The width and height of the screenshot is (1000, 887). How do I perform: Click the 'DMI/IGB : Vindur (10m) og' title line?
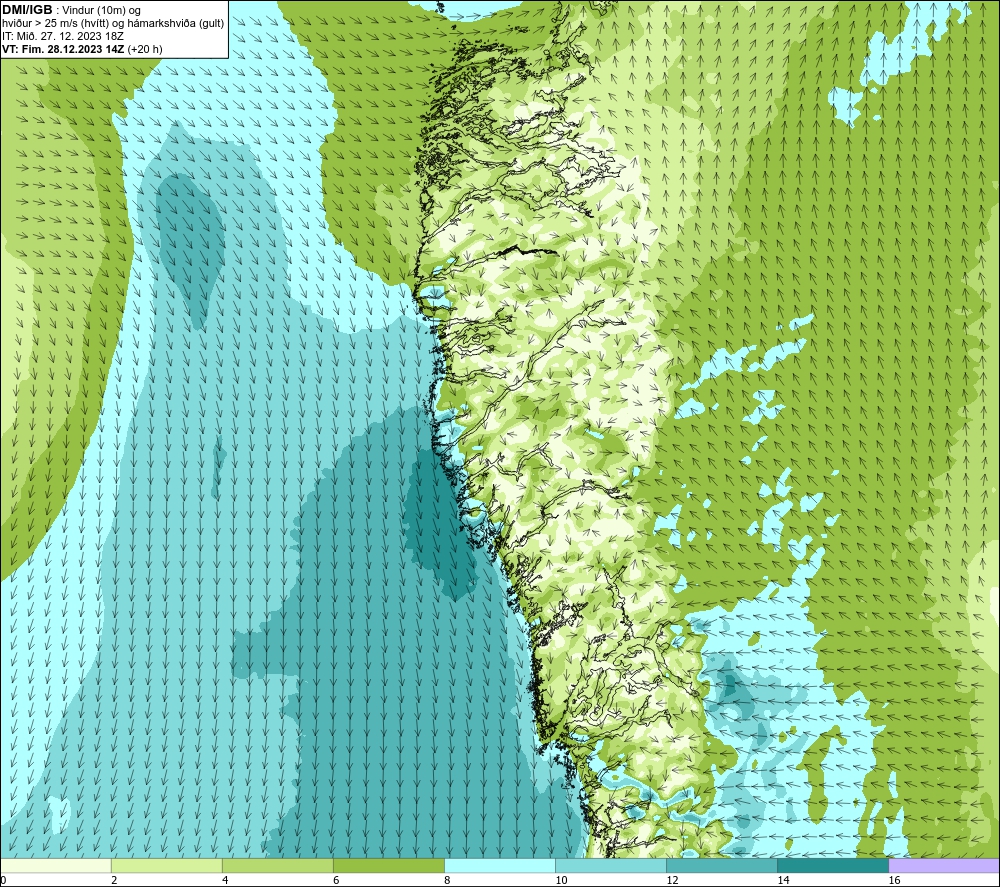71,10
